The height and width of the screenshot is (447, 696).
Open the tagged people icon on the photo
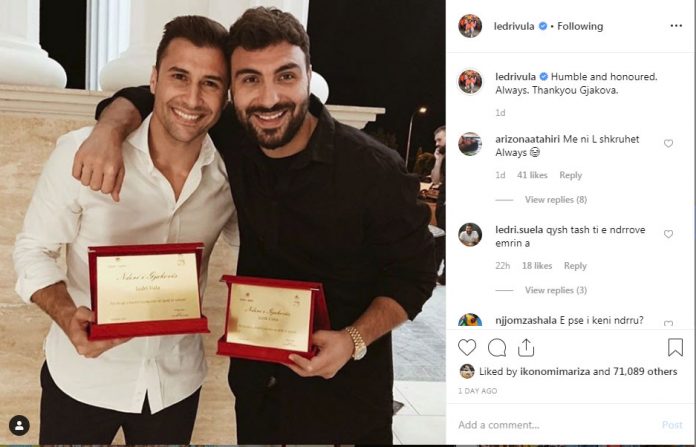19,426
